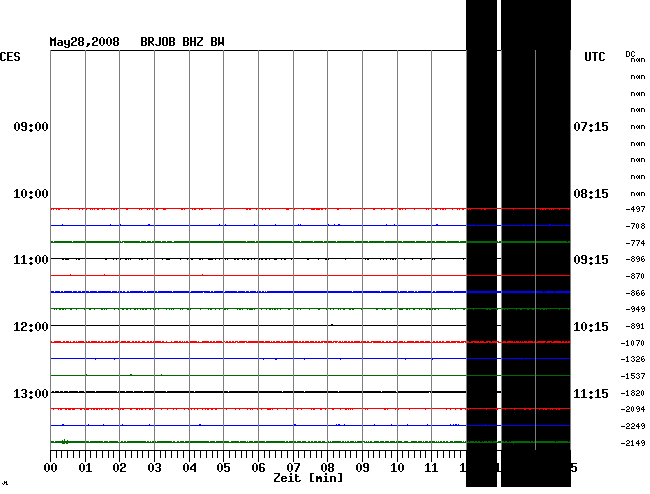Click the 07:15 UTC time label

click(x=591, y=126)
